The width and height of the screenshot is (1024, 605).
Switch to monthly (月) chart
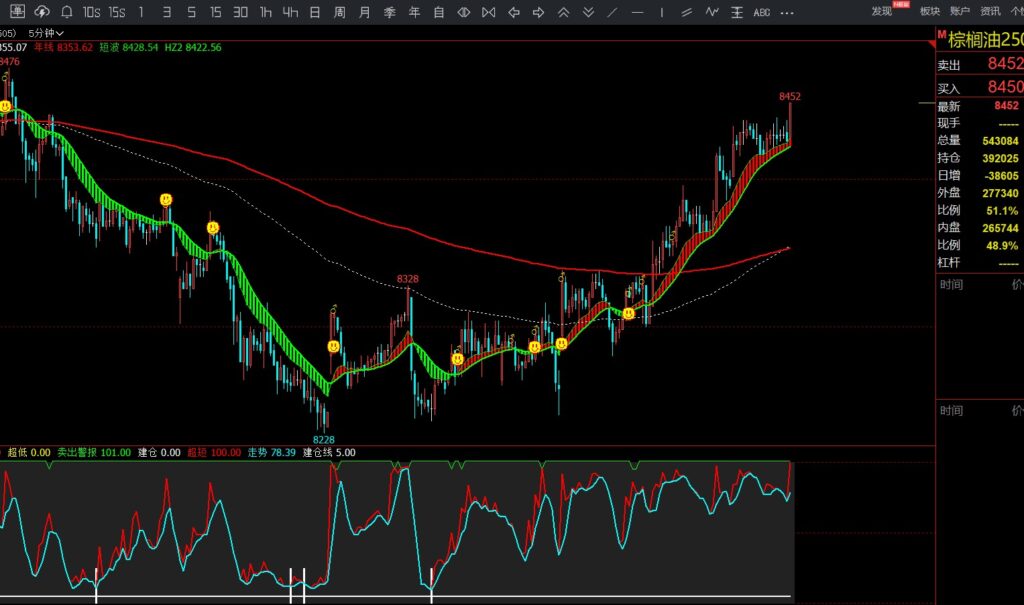[364, 12]
